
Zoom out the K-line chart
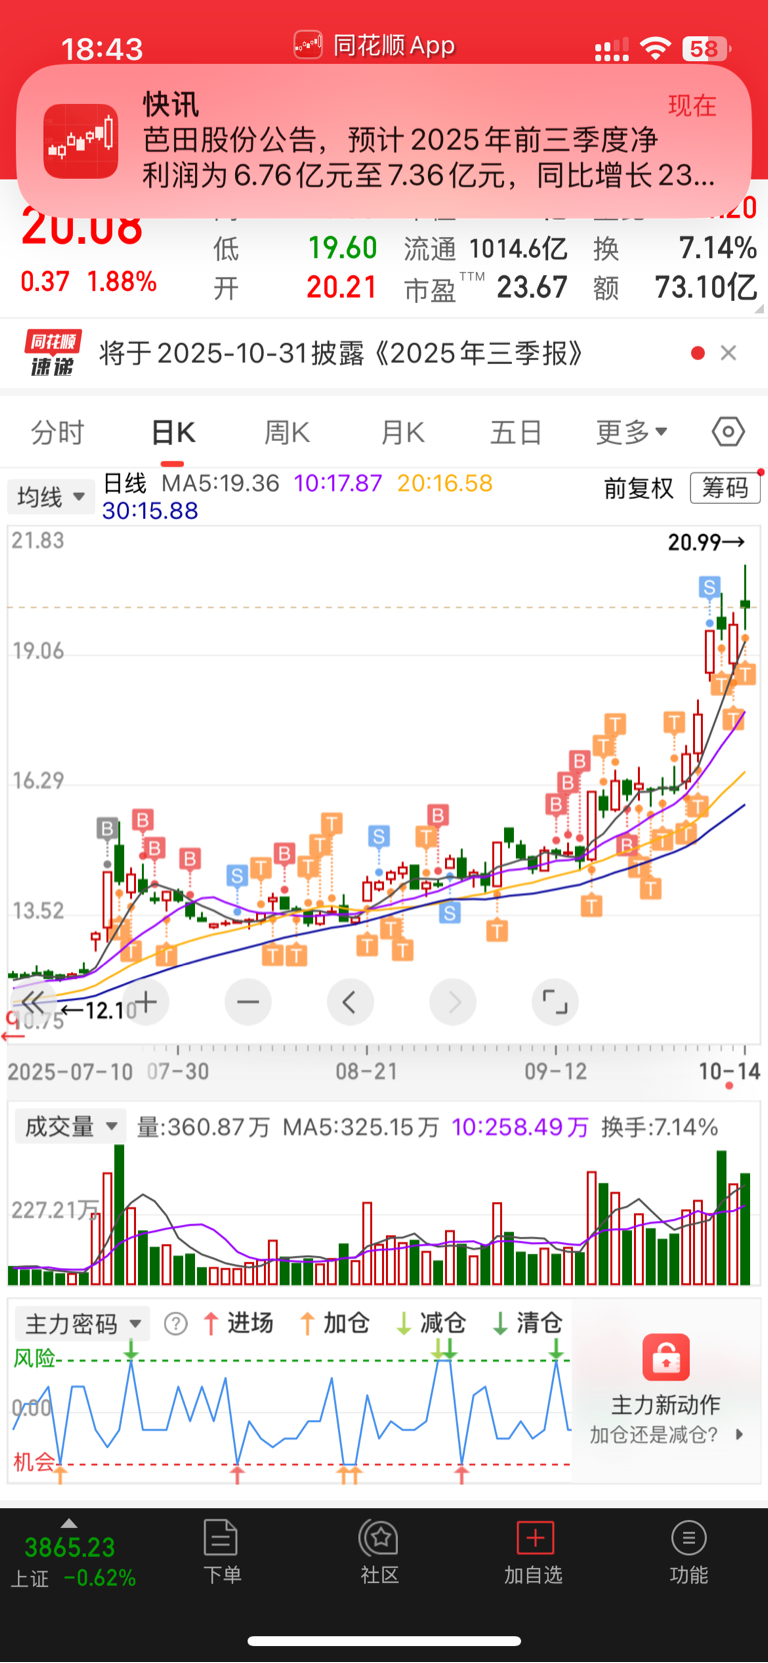(248, 1002)
